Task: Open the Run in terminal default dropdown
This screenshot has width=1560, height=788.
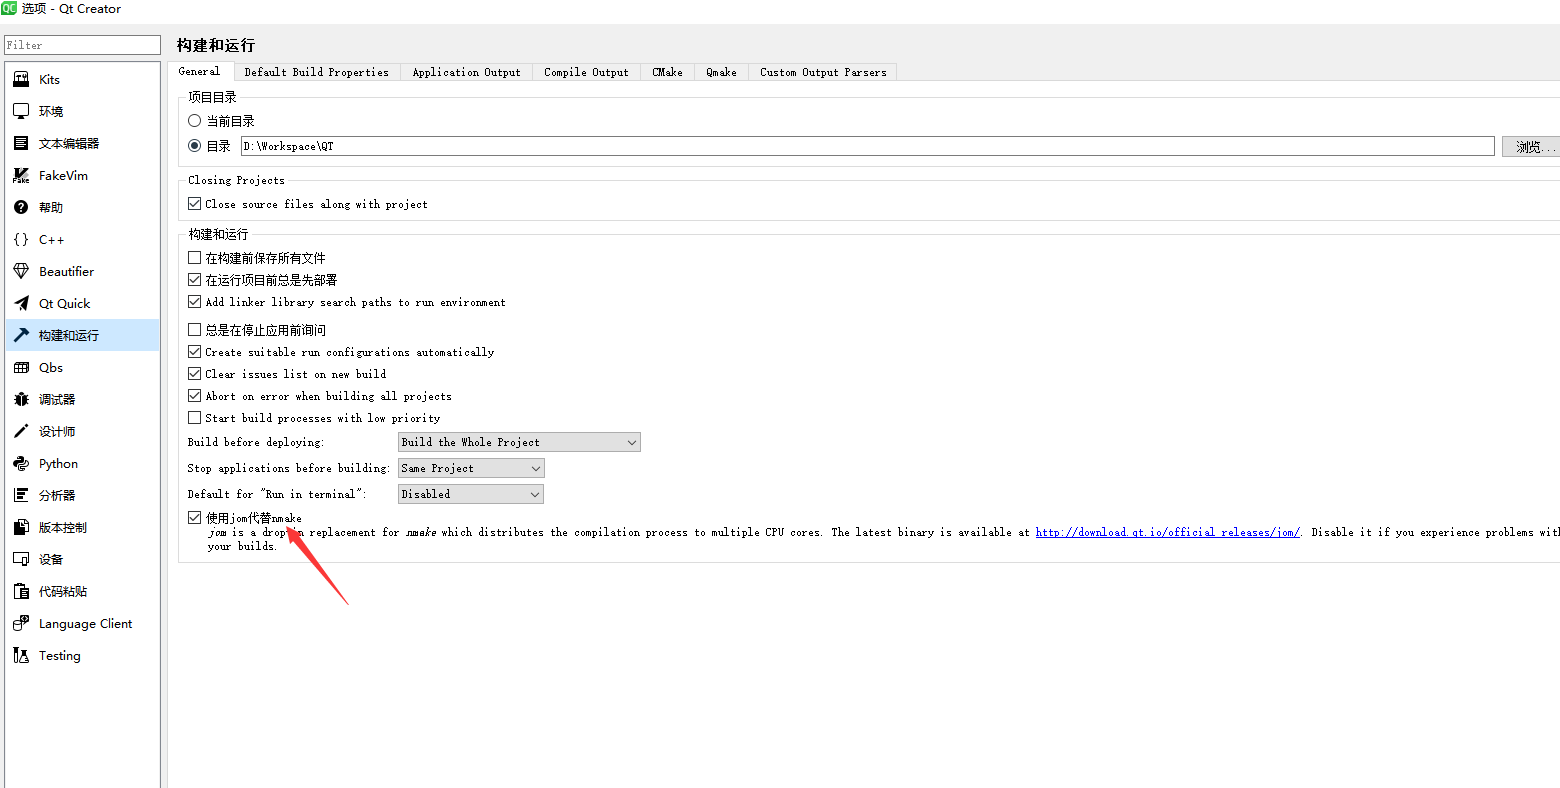Action: click(x=471, y=494)
